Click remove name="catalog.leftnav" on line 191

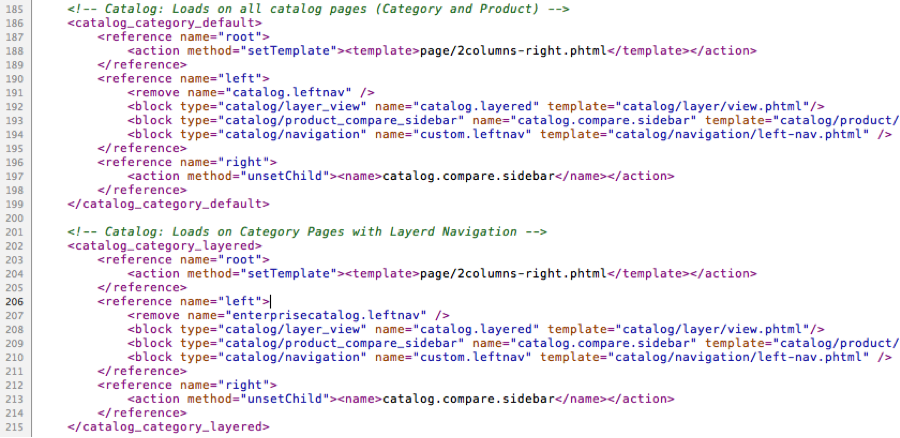coord(251,92)
